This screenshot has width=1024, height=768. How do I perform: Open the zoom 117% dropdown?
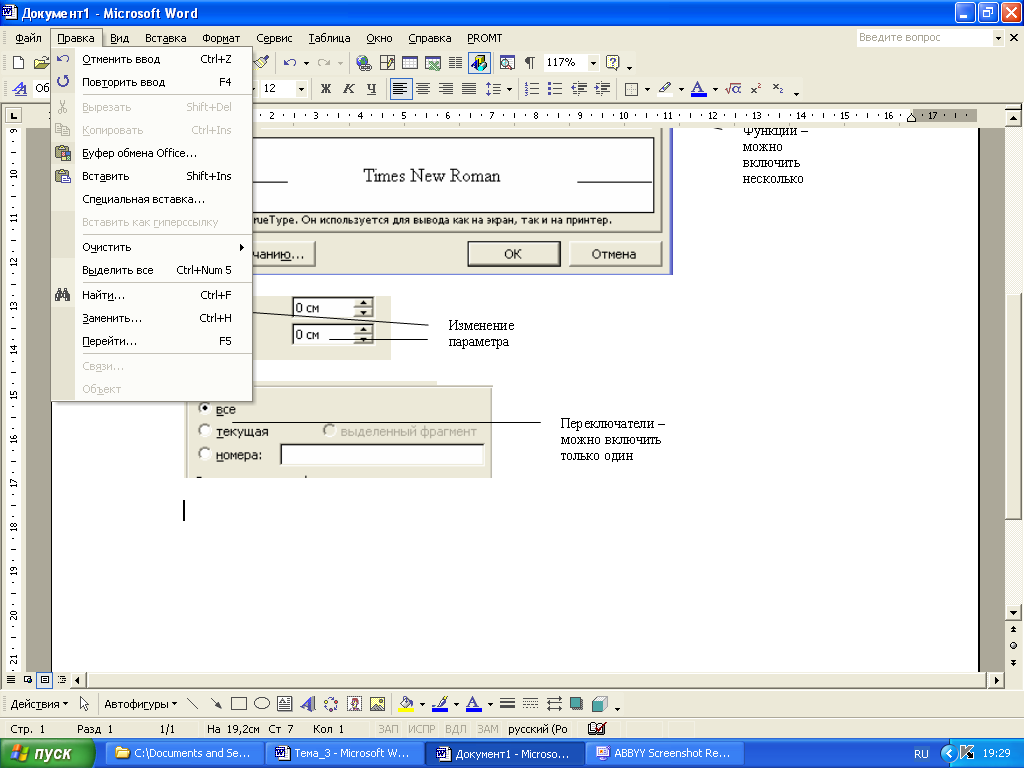point(593,63)
